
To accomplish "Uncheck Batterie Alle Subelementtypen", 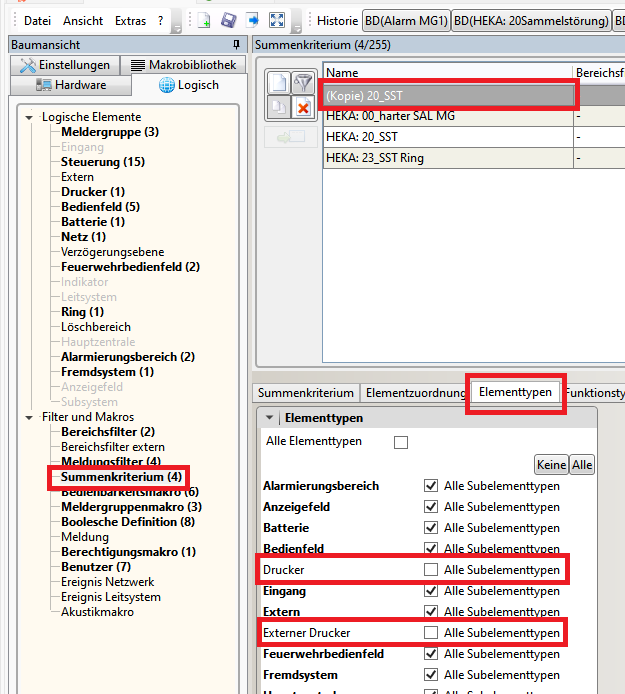I will [x=431, y=528].
